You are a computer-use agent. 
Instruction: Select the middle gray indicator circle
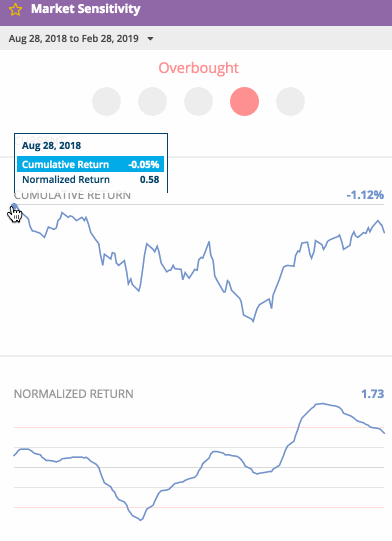point(198,101)
